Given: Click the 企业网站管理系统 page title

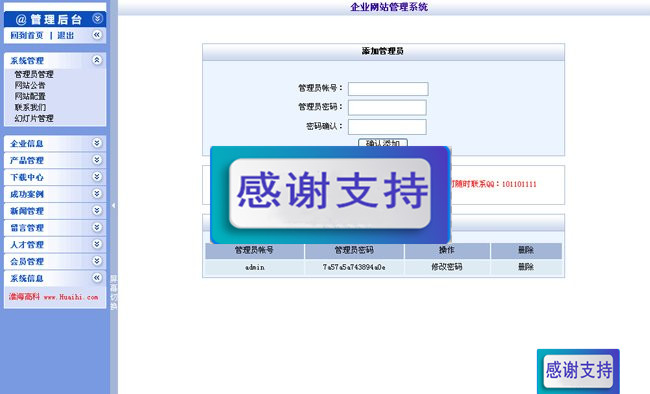Looking at the screenshot, I should [389, 7].
